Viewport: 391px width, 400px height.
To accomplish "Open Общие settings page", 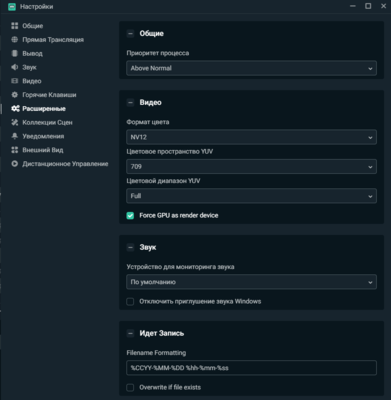I will pyautogui.click(x=33, y=26).
